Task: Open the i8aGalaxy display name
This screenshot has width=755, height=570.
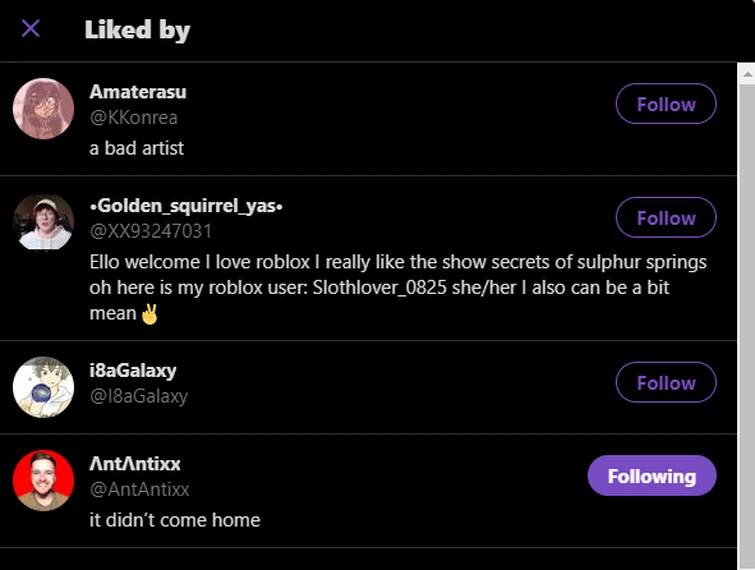Action: point(133,371)
